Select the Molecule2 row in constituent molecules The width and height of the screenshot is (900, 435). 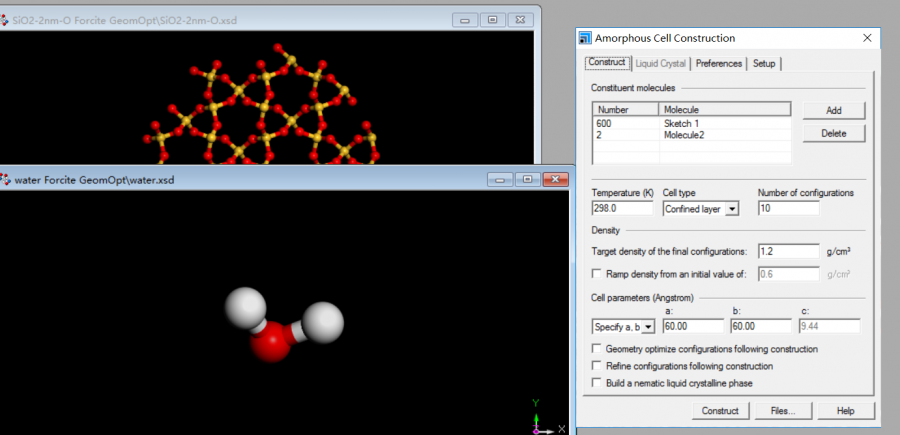692,135
